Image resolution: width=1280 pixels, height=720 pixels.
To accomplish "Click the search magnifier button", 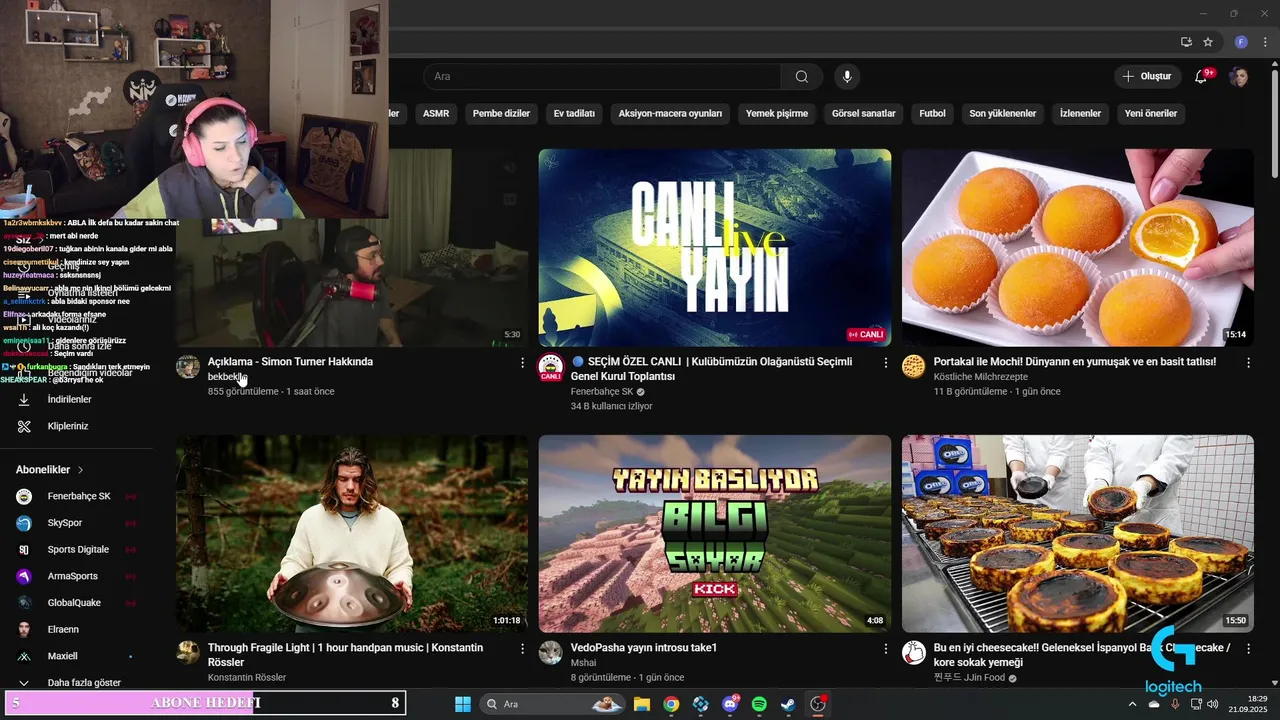I will 801,77.
